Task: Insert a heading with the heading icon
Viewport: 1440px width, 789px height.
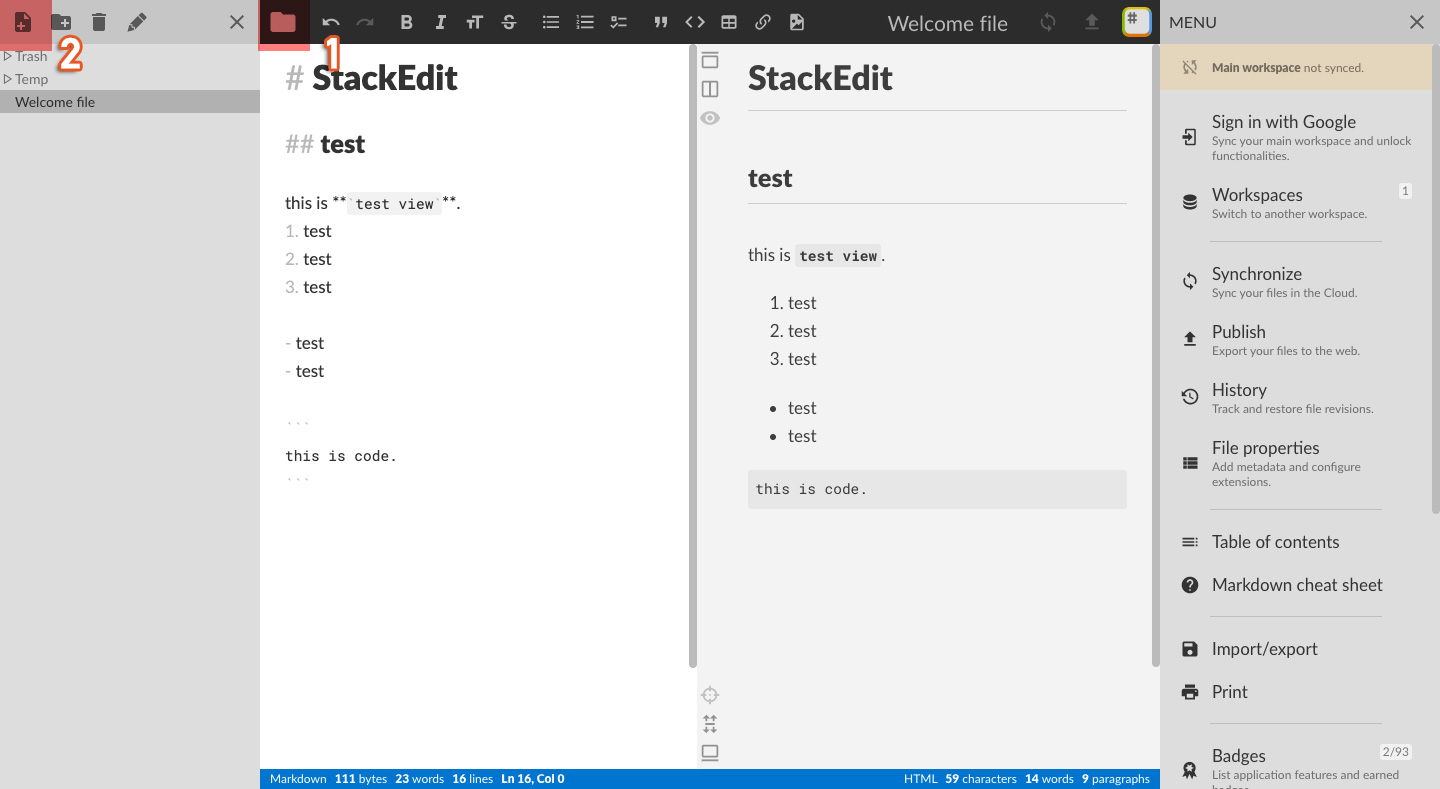Action: coord(474,22)
